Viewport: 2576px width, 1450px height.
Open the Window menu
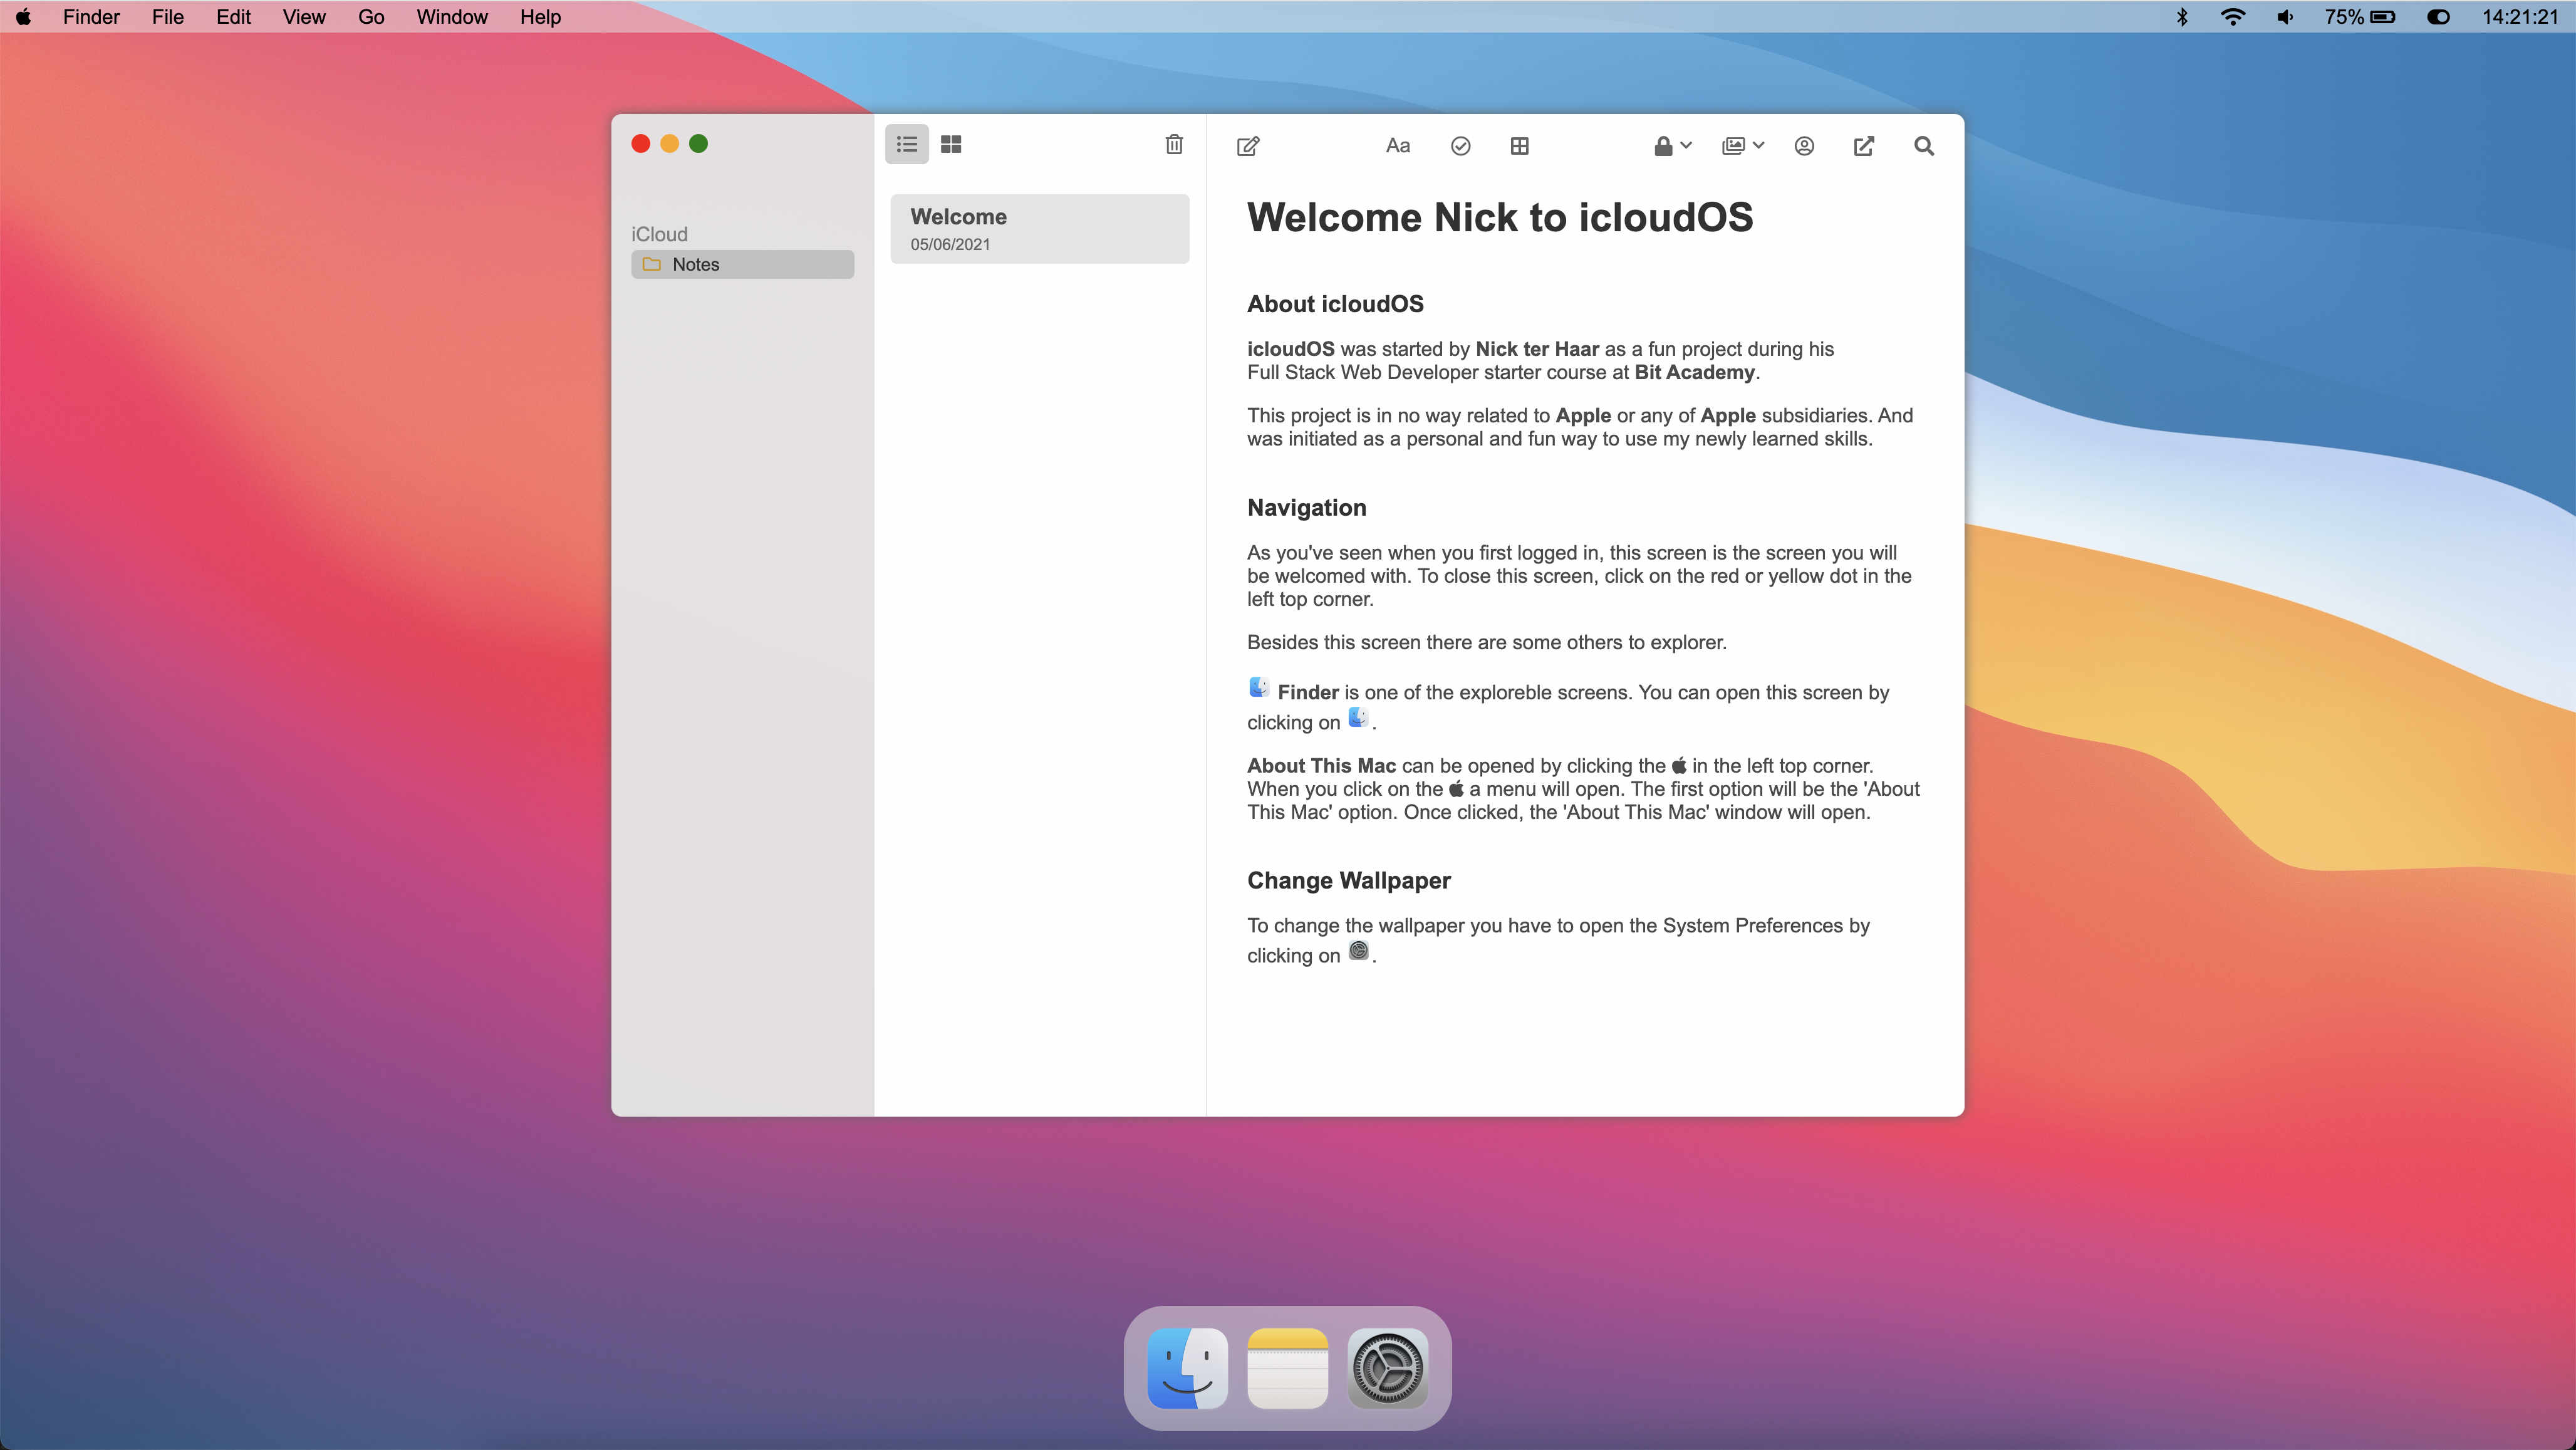click(452, 17)
